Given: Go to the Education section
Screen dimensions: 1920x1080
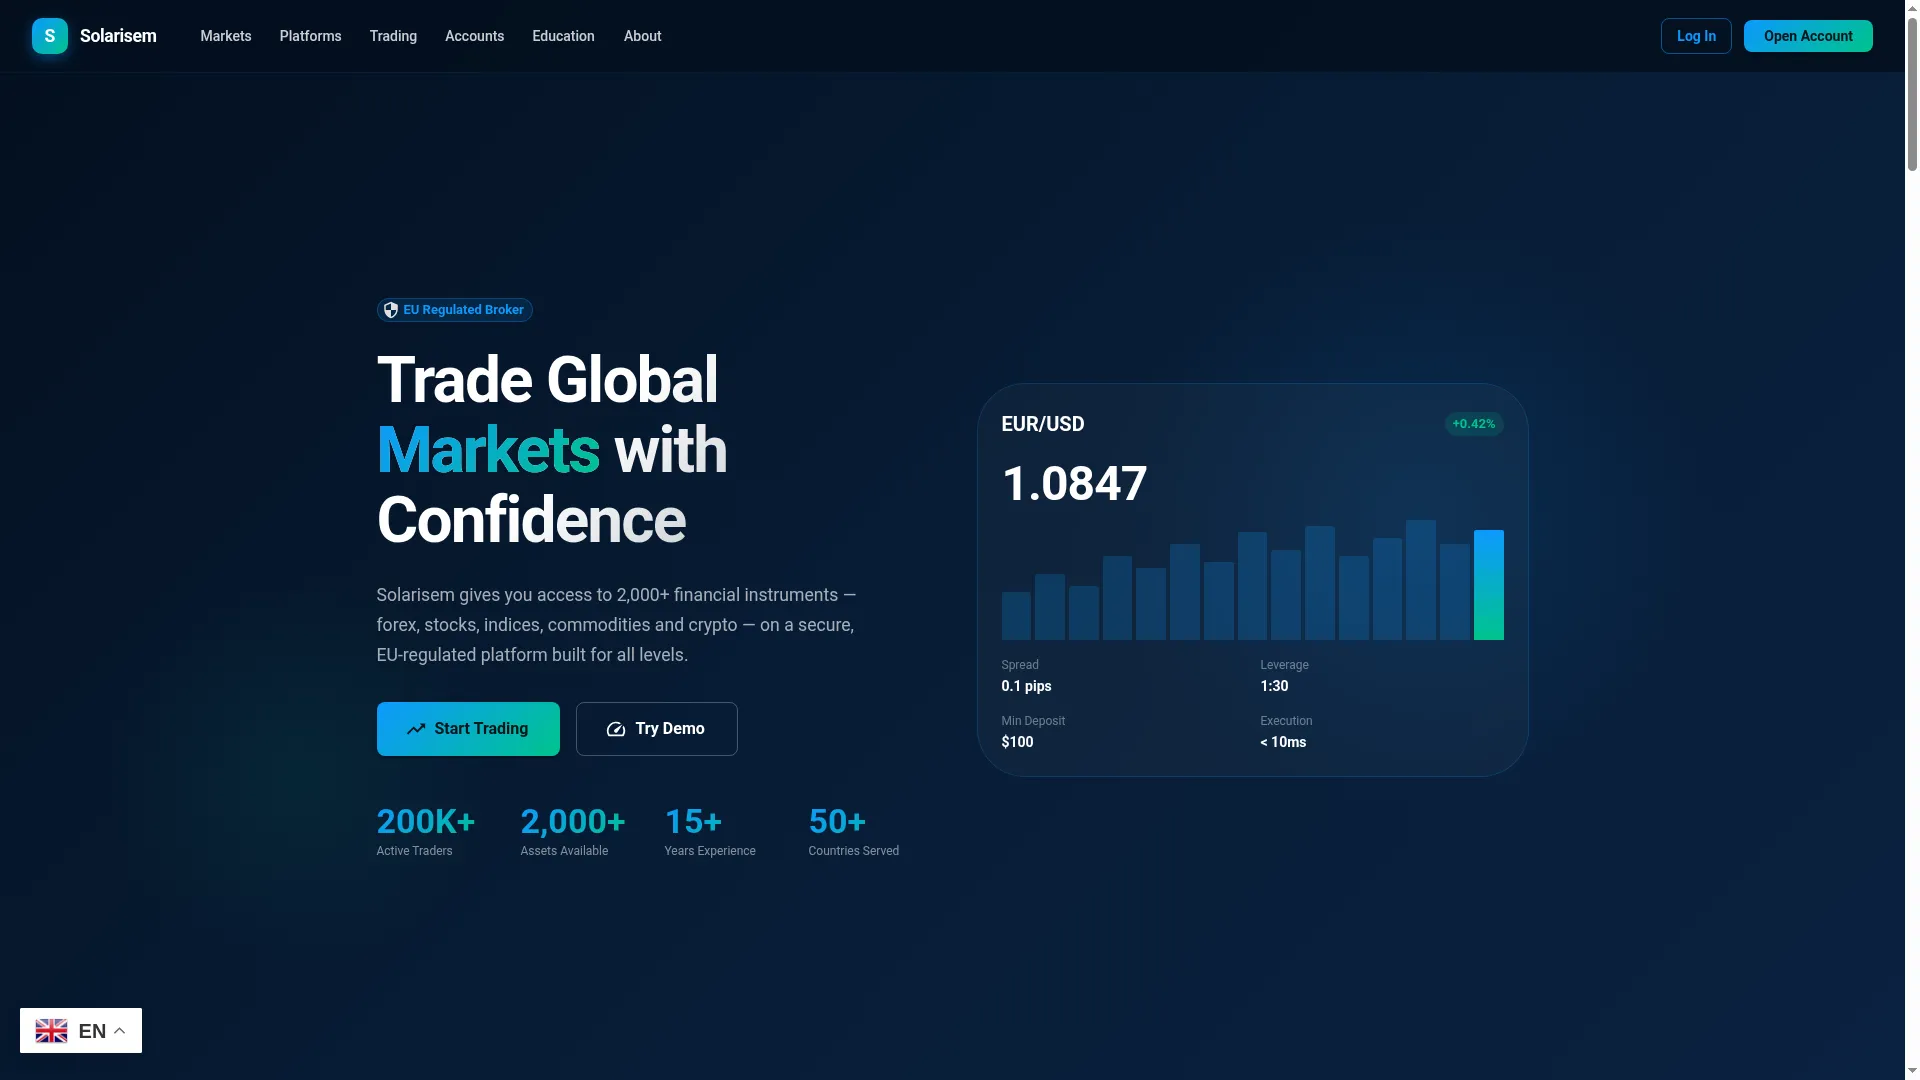Looking at the screenshot, I should click(563, 36).
